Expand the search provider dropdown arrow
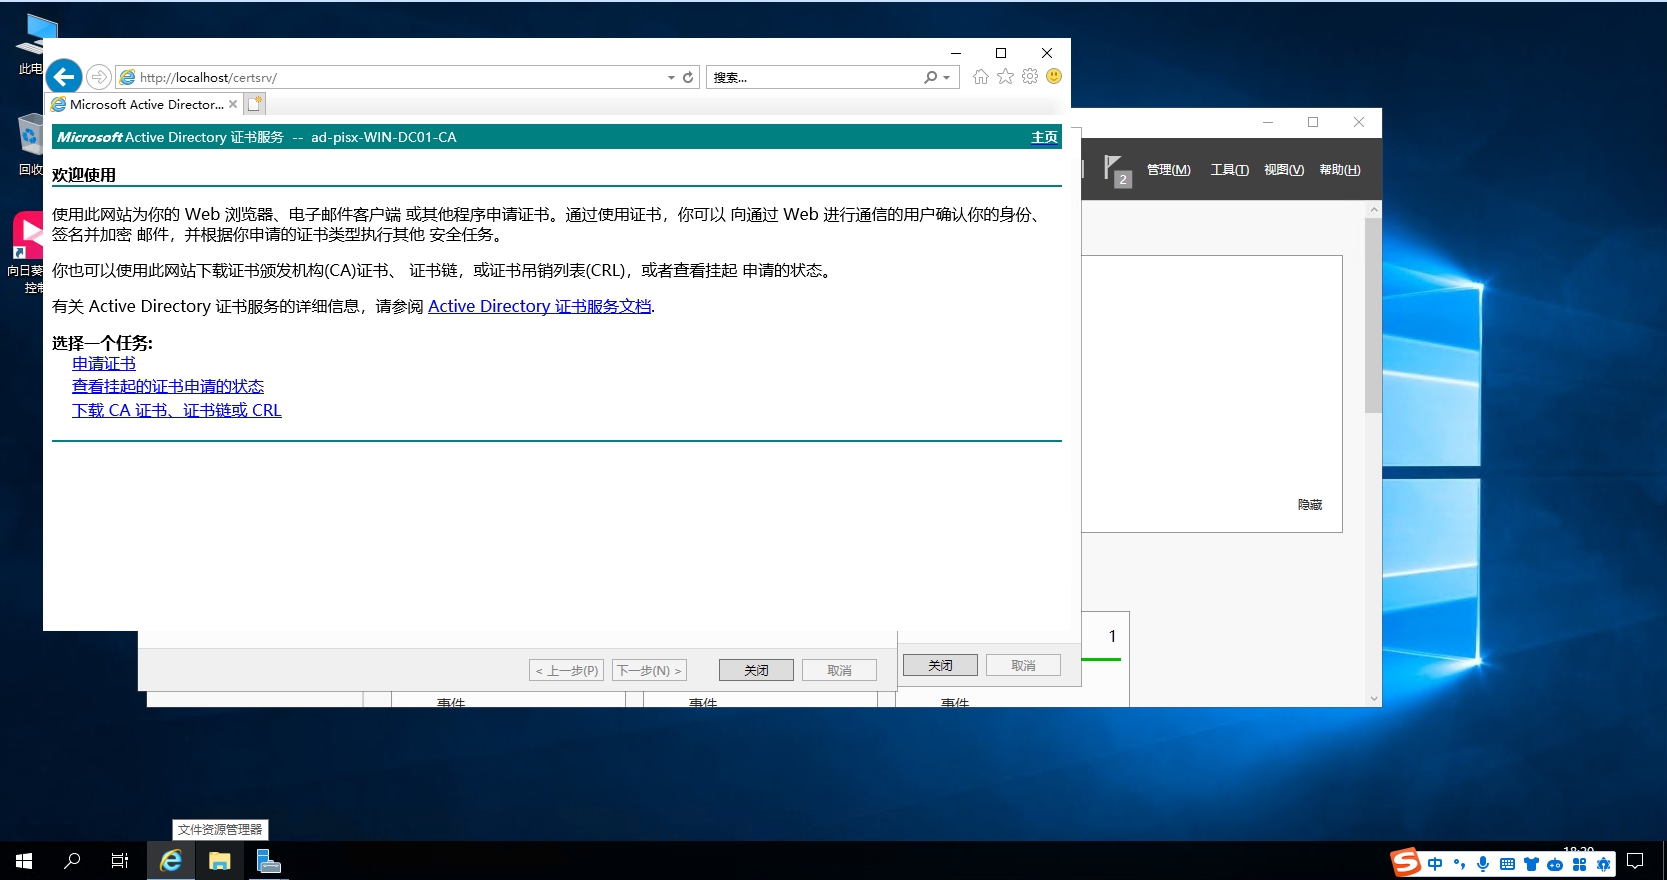The height and width of the screenshot is (880, 1667). [x=946, y=78]
